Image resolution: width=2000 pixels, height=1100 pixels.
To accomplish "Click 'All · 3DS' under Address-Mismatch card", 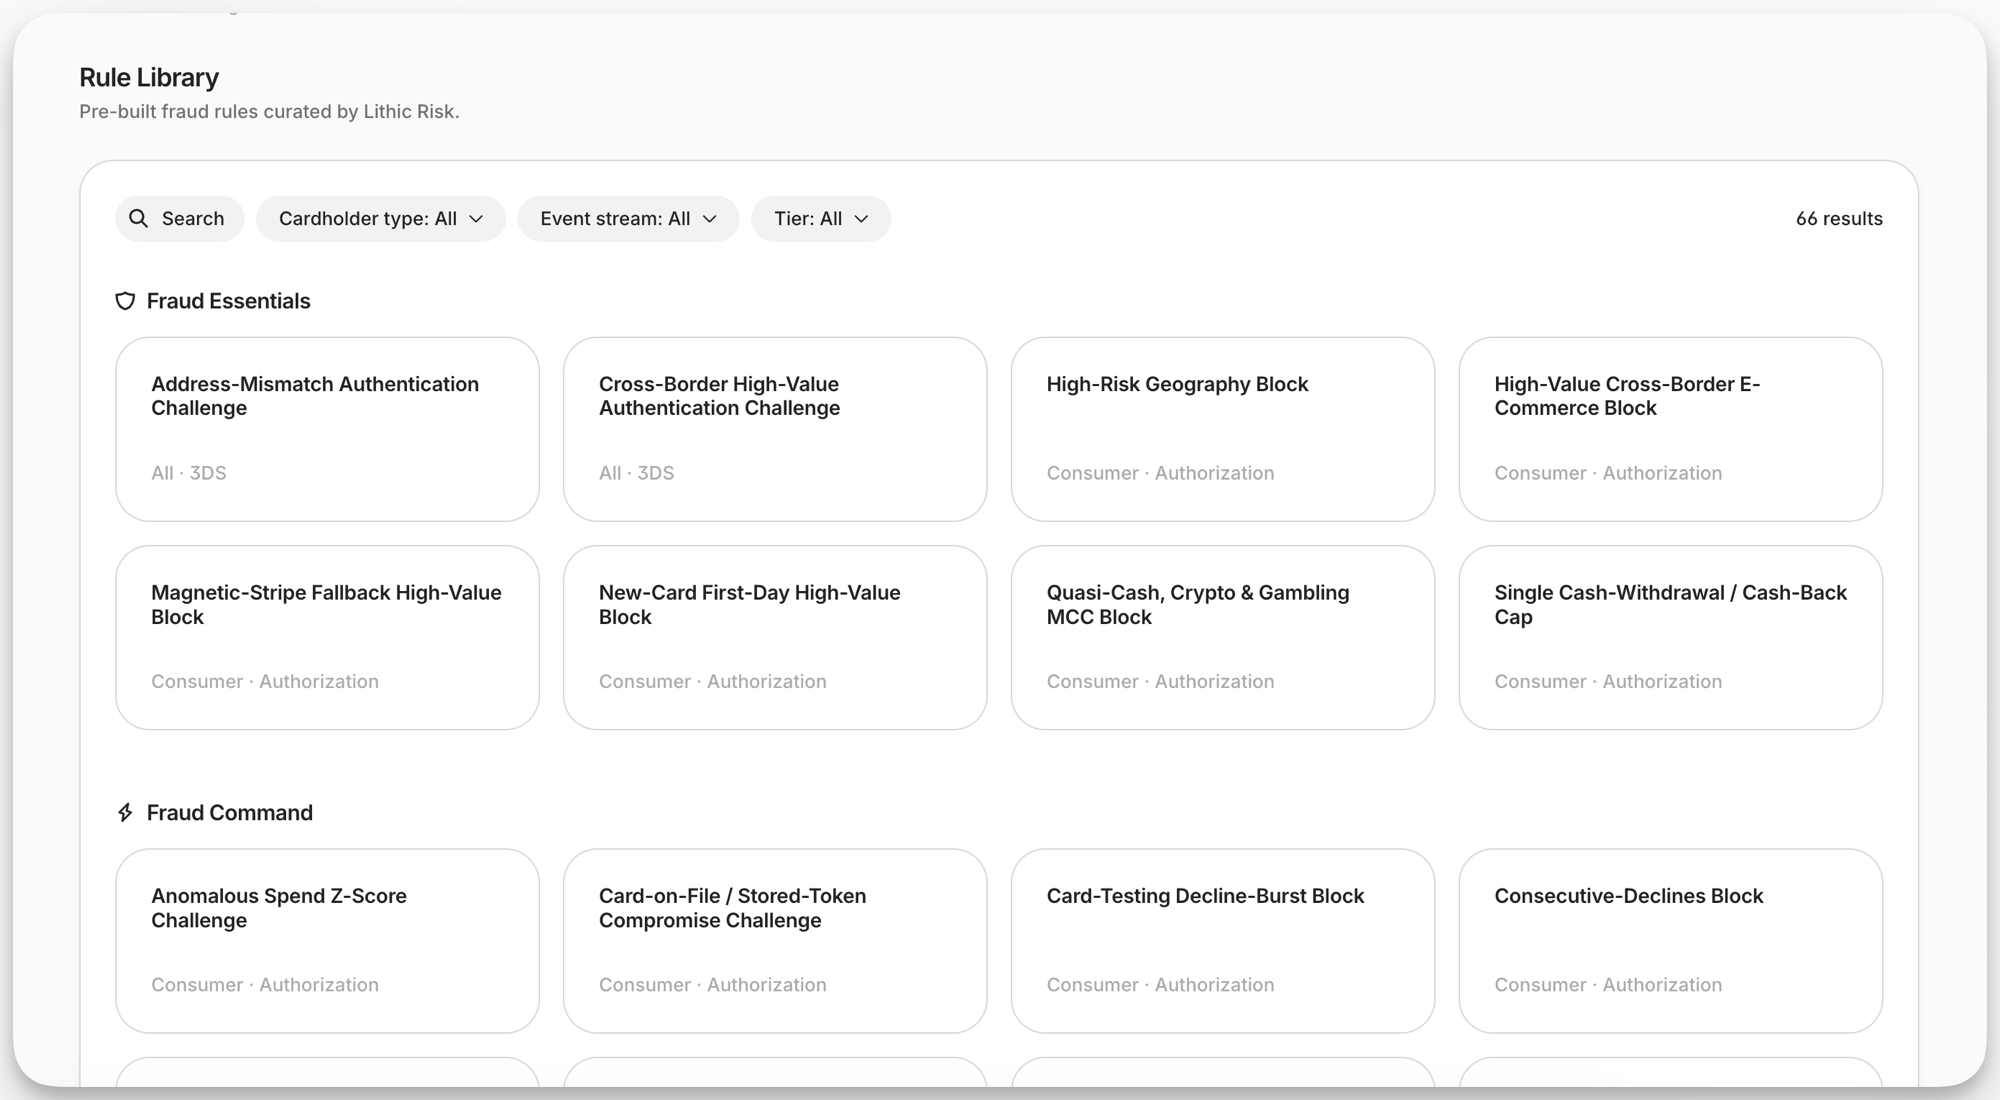I will [189, 473].
